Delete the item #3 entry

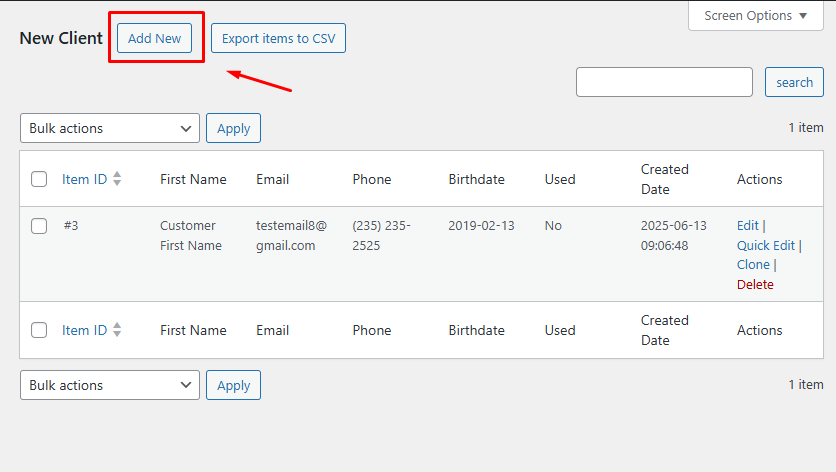(x=755, y=284)
